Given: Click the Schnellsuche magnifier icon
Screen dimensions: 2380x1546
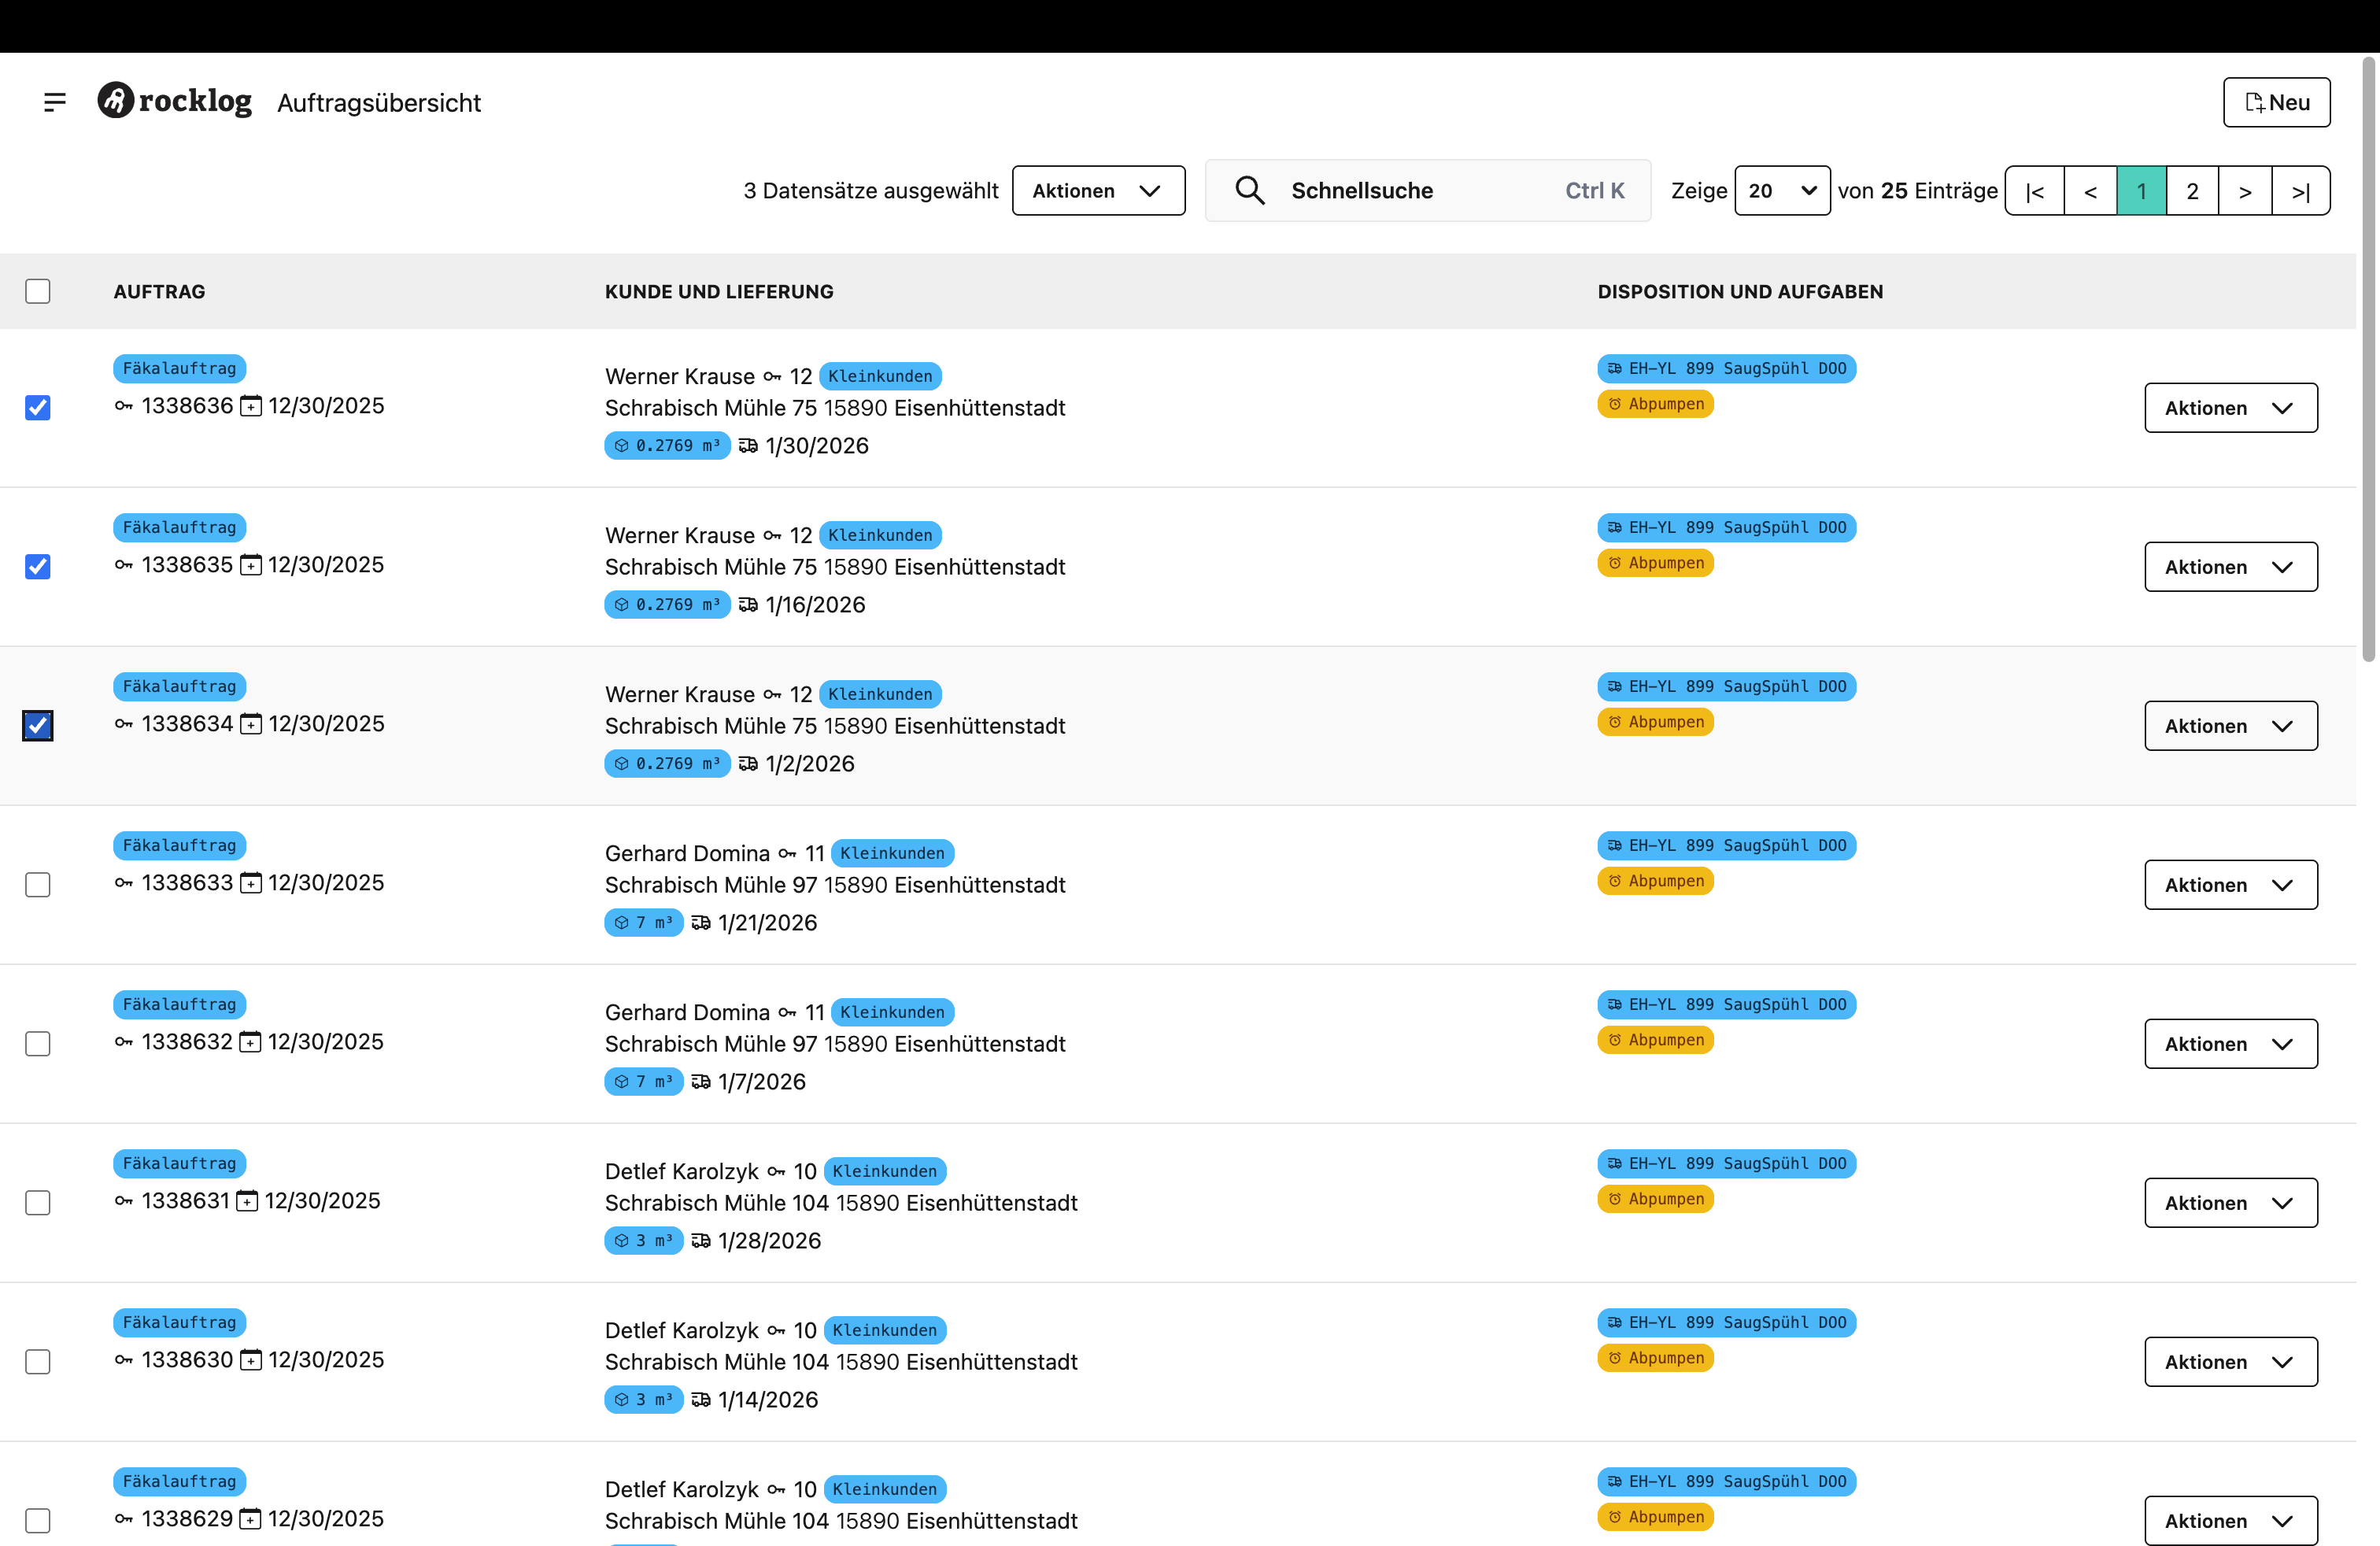Looking at the screenshot, I should pos(1249,190).
